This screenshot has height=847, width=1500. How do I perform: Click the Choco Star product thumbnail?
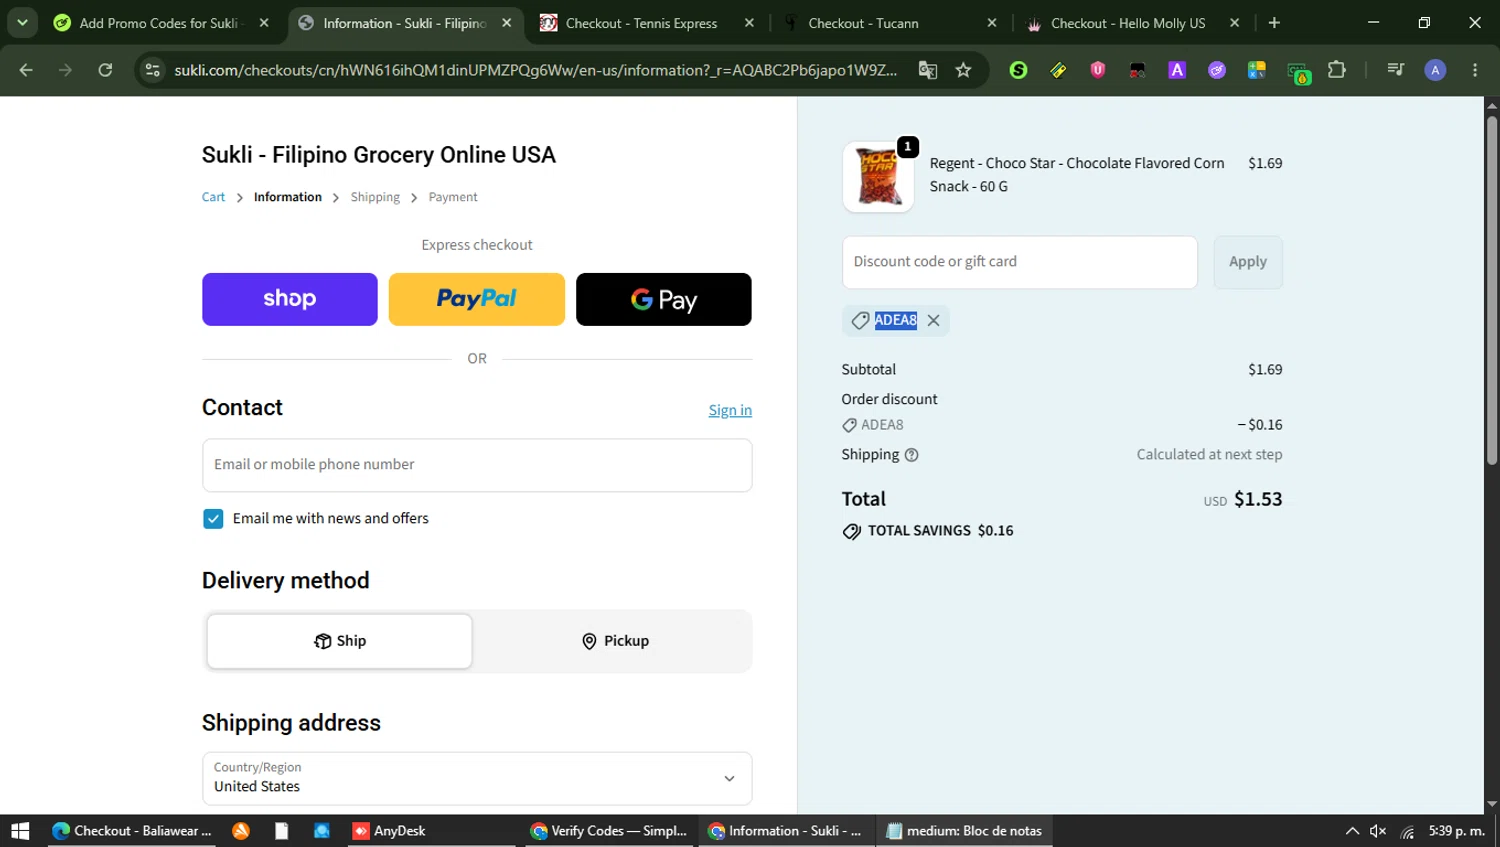[x=878, y=177]
